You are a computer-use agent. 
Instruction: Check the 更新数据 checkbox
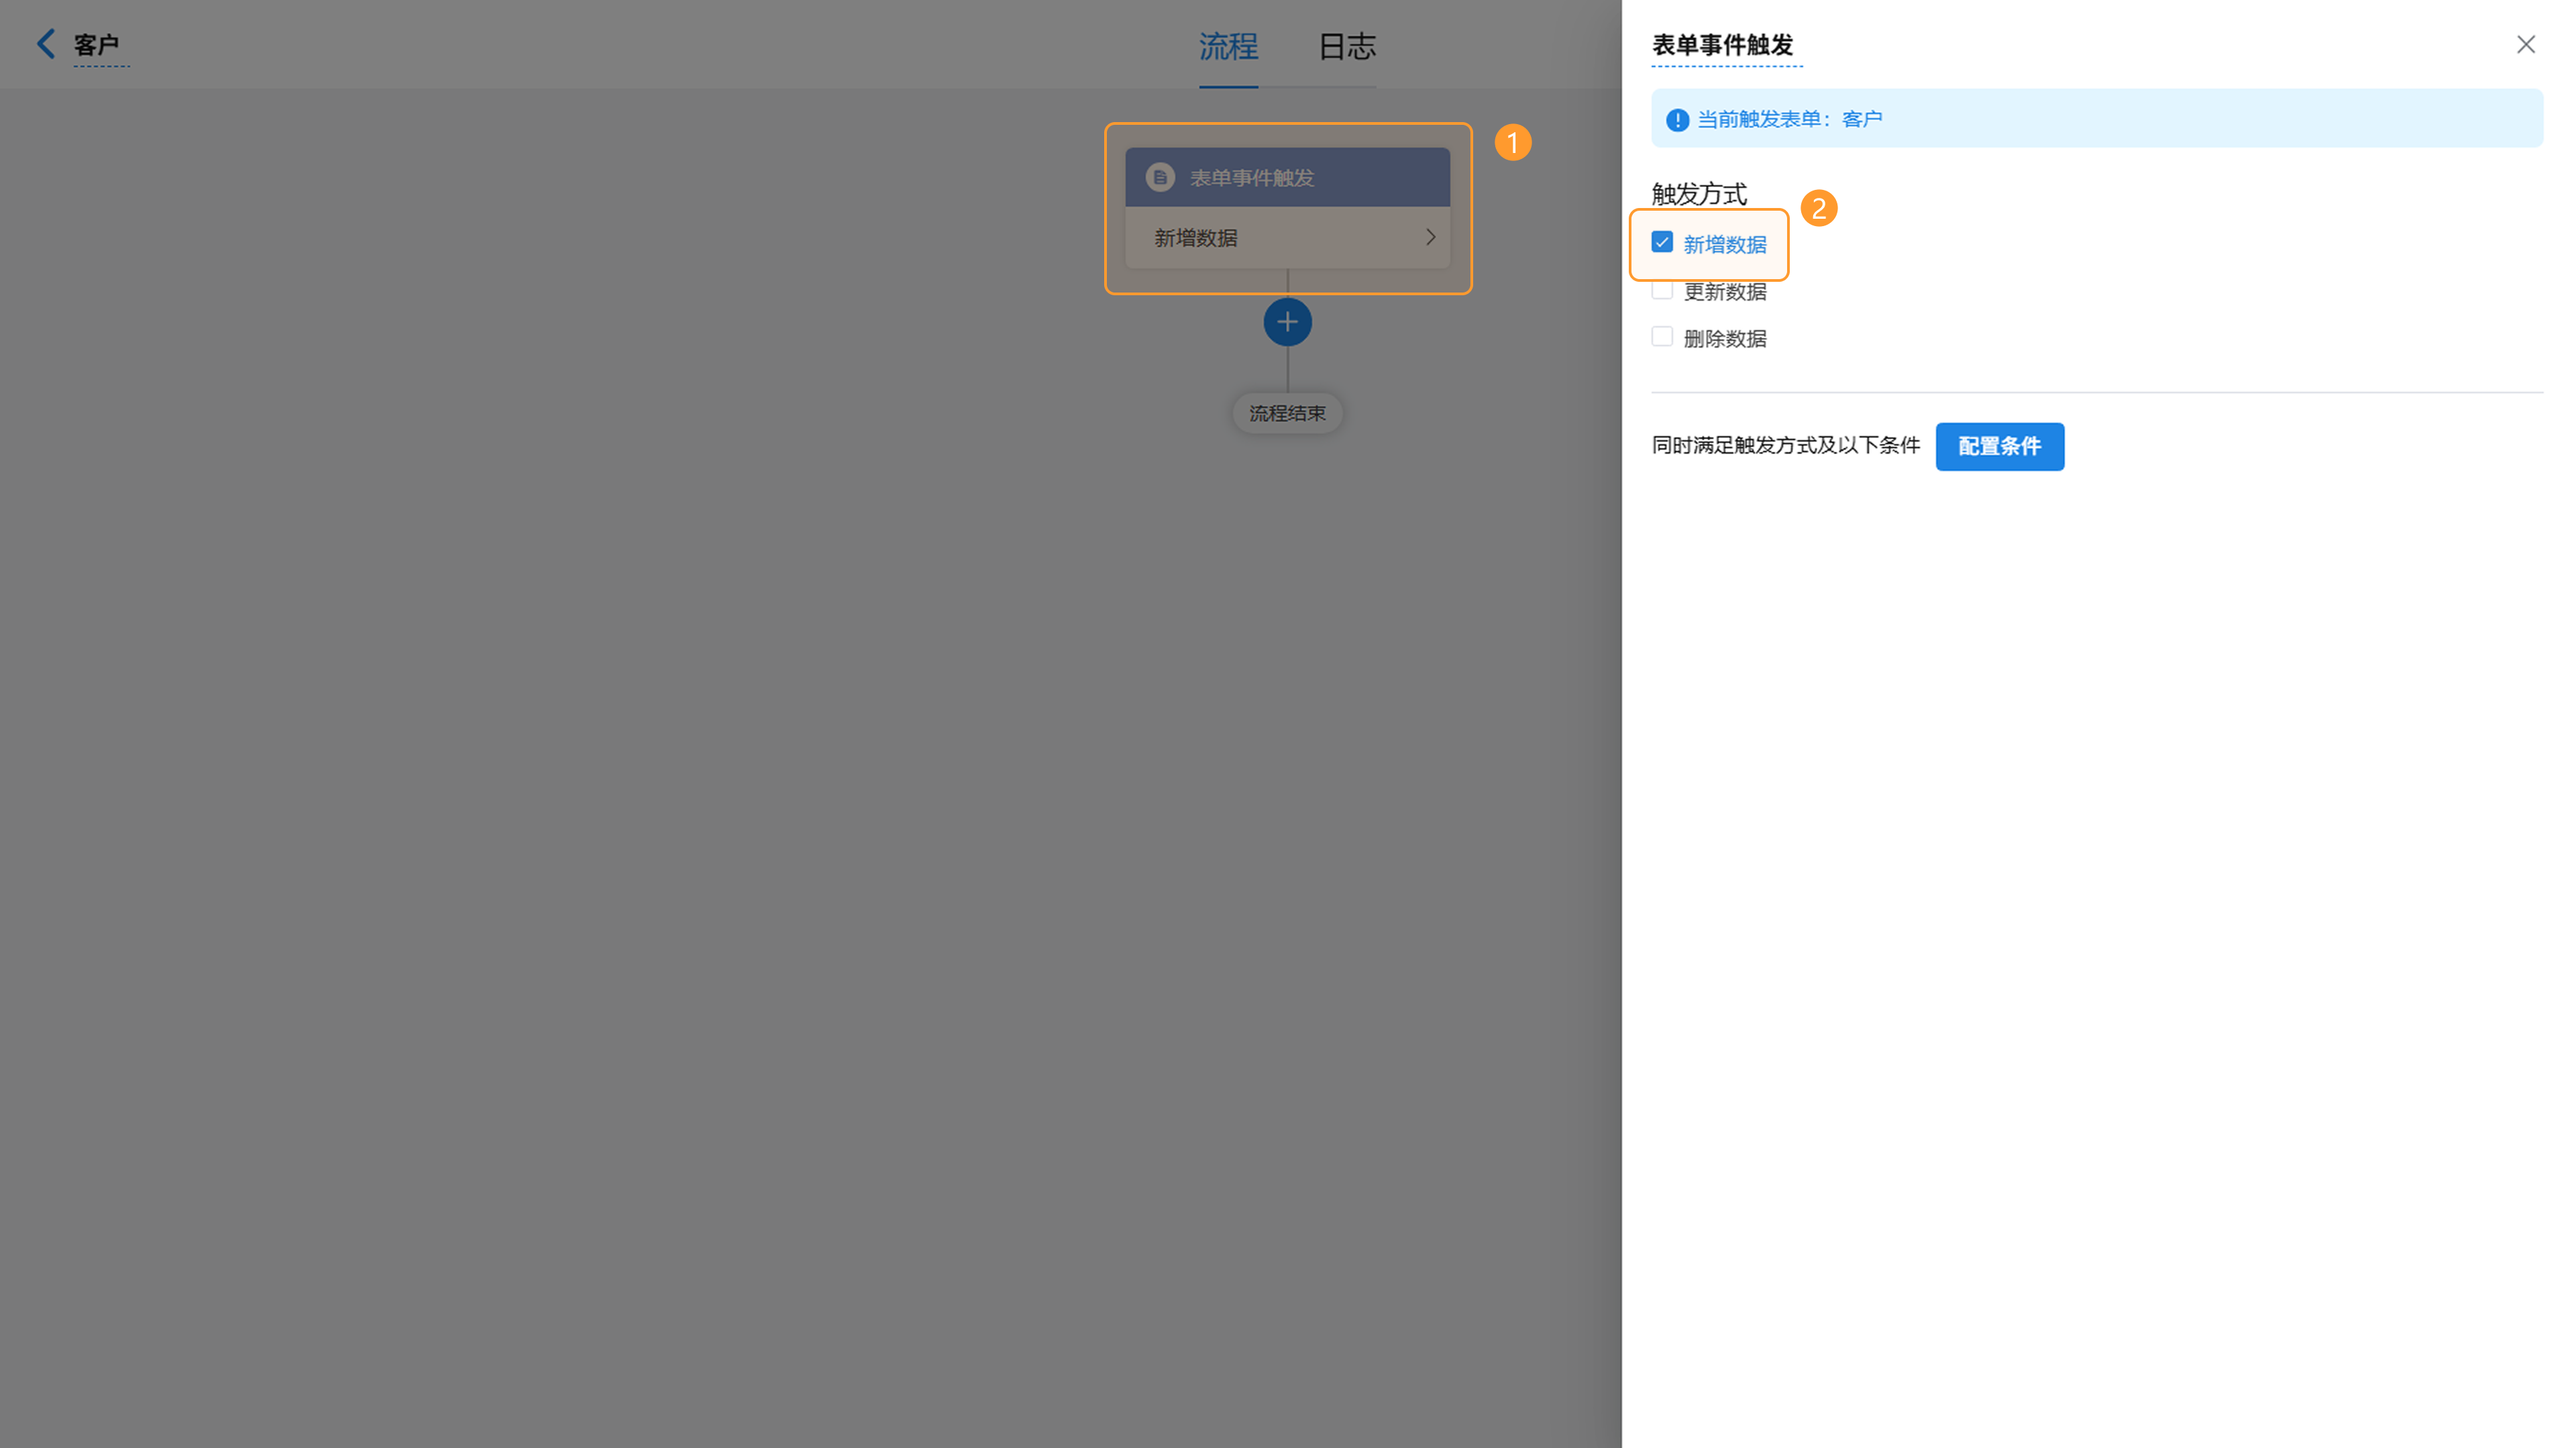pyautogui.click(x=1662, y=290)
